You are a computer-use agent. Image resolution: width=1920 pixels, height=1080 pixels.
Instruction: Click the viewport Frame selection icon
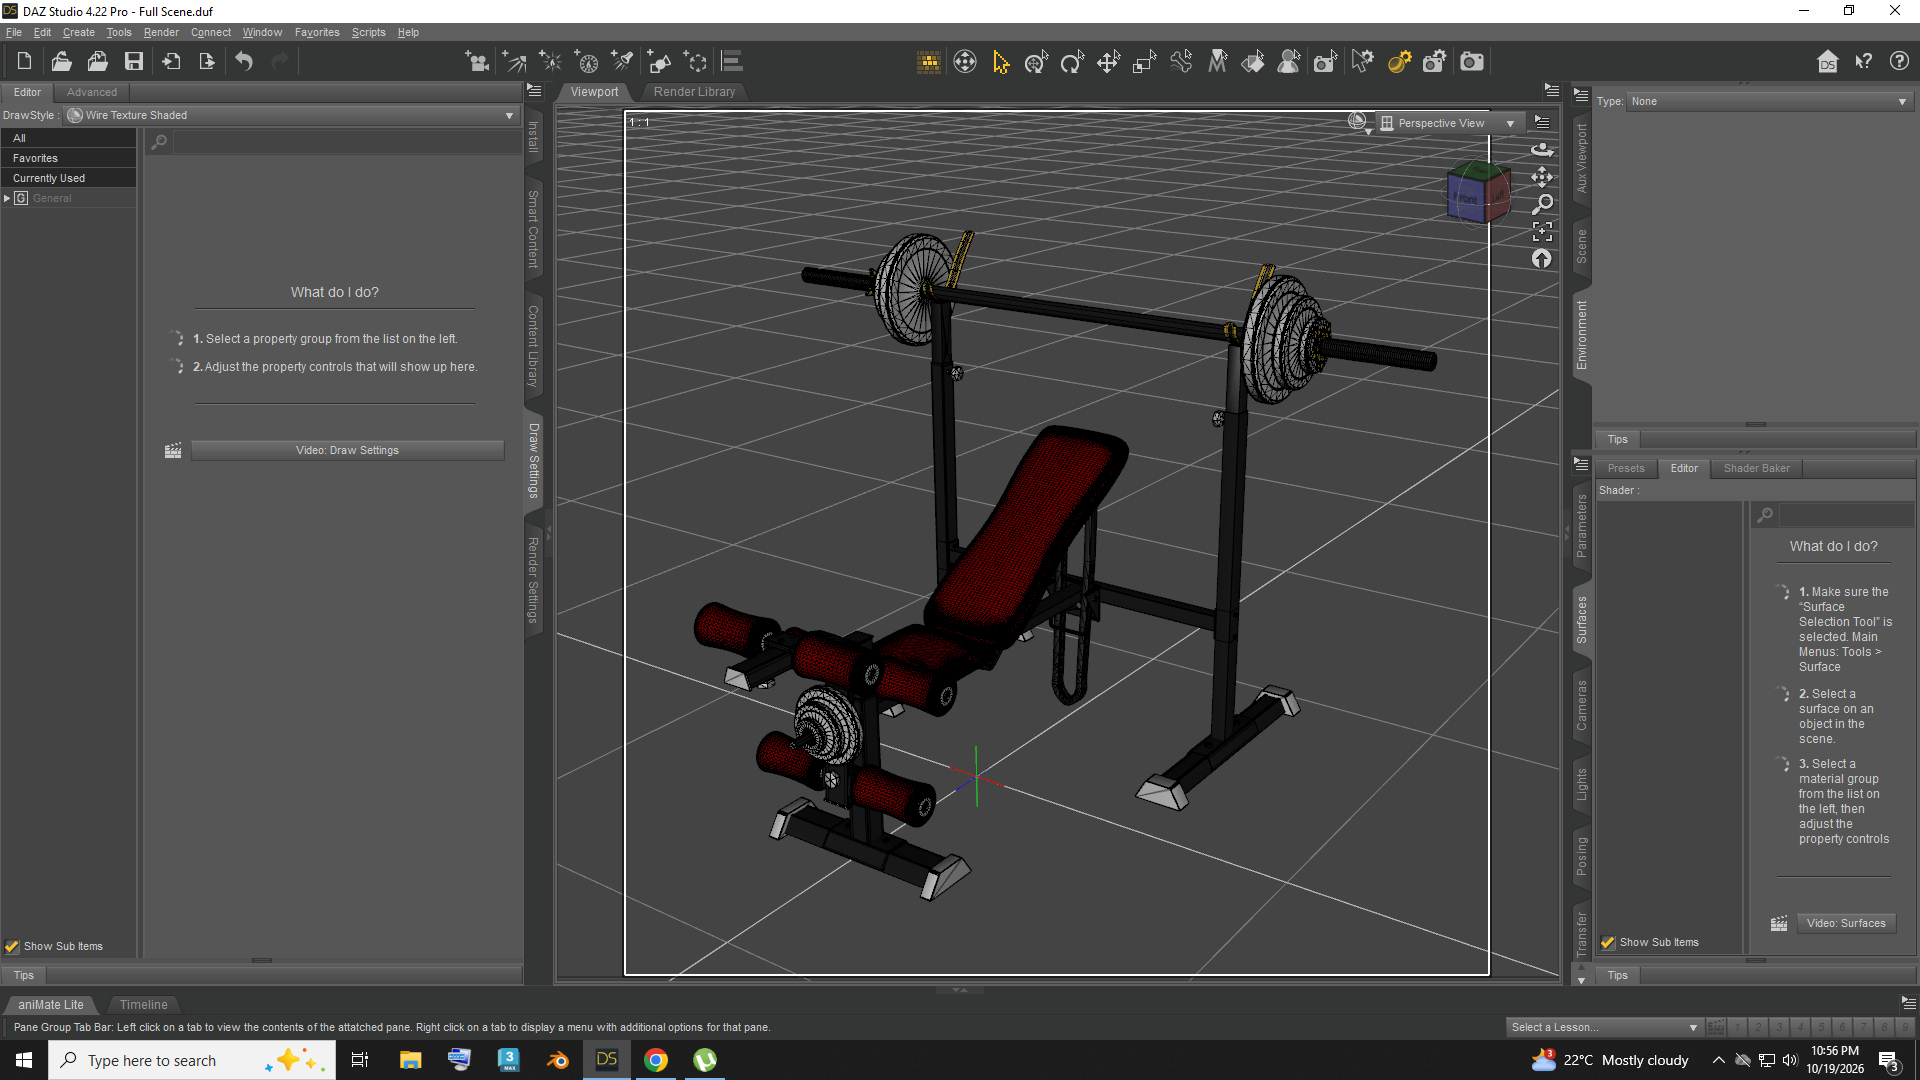pyautogui.click(x=1542, y=232)
